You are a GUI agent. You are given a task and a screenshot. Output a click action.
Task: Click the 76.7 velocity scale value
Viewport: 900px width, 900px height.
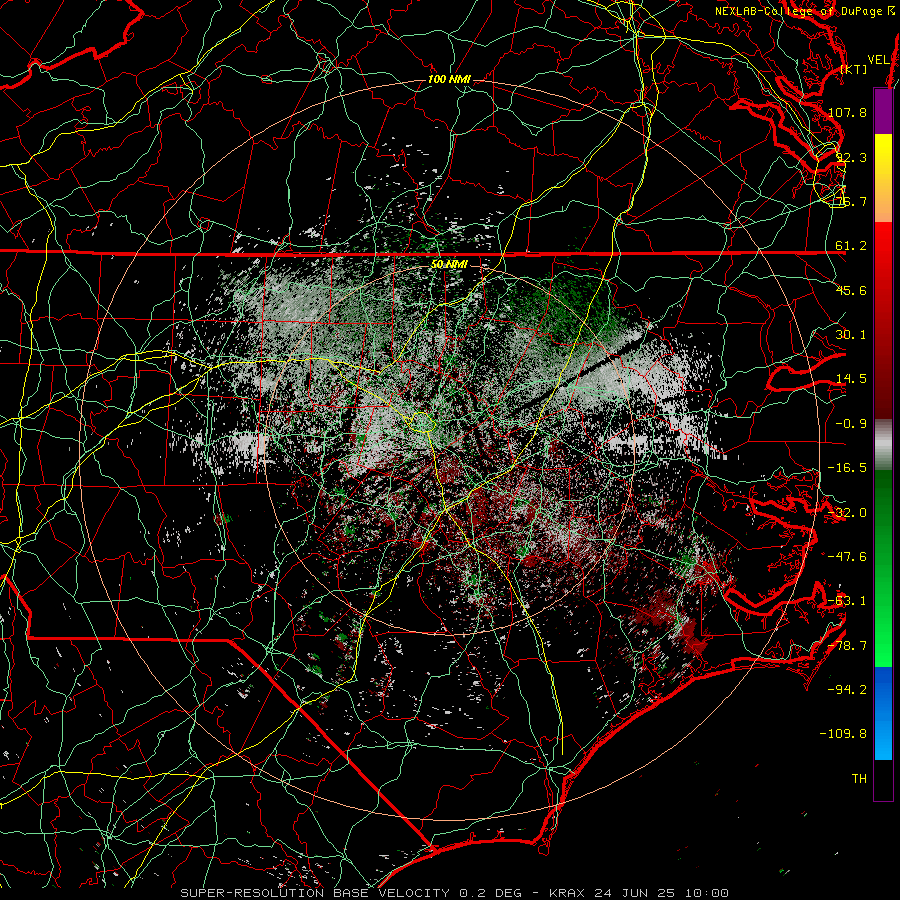point(851,201)
